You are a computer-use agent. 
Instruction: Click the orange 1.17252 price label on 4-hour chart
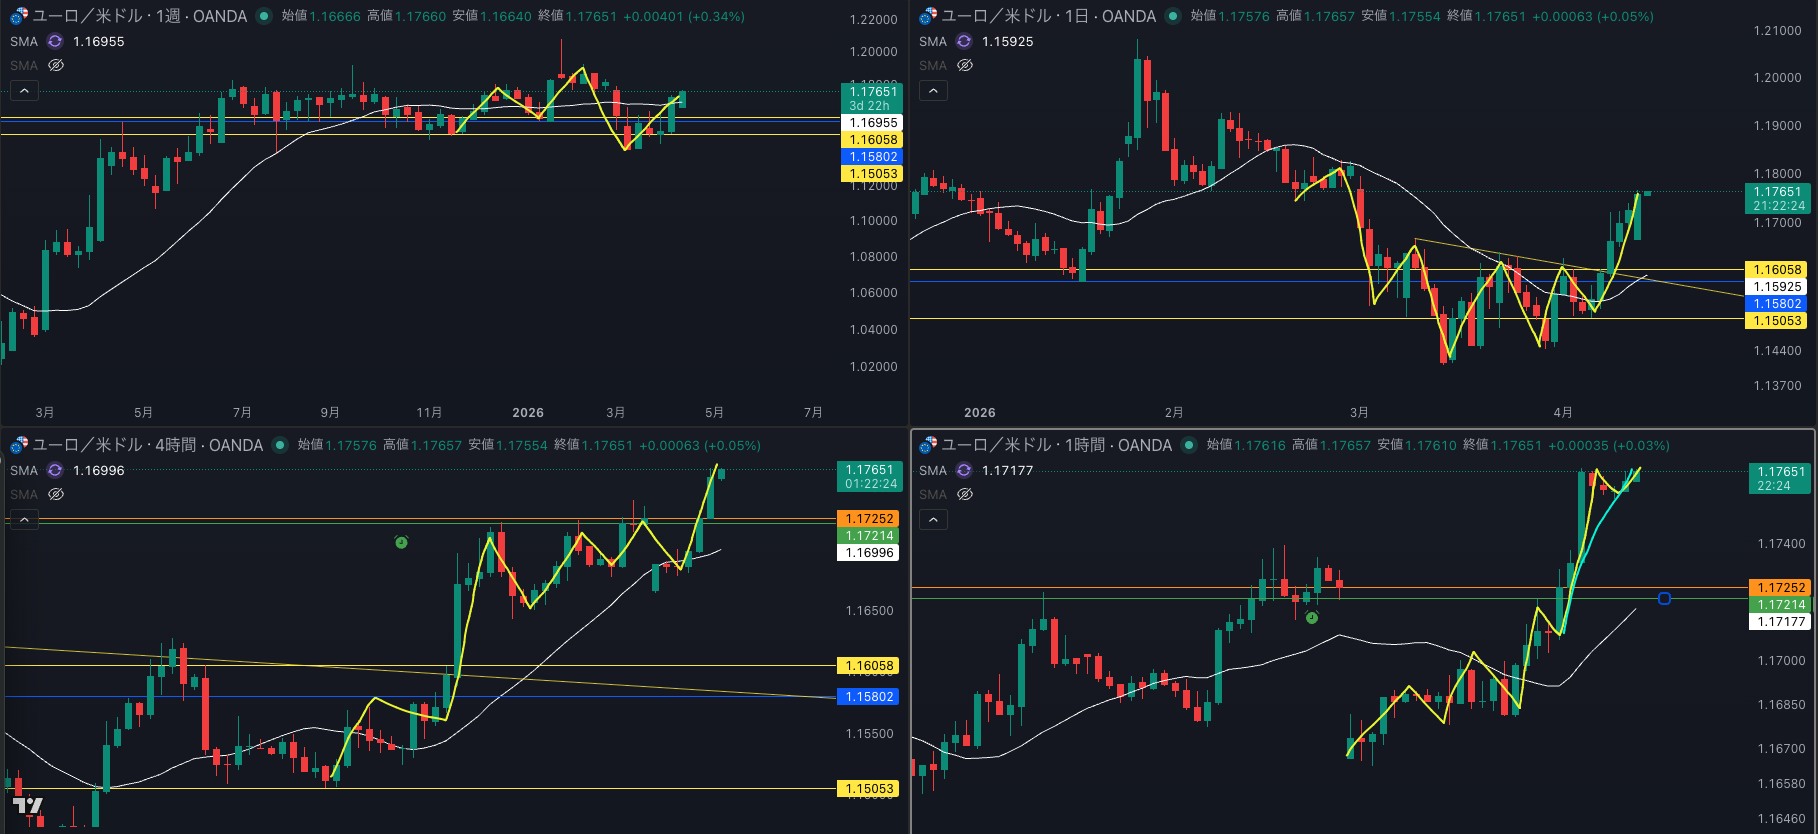coord(868,519)
